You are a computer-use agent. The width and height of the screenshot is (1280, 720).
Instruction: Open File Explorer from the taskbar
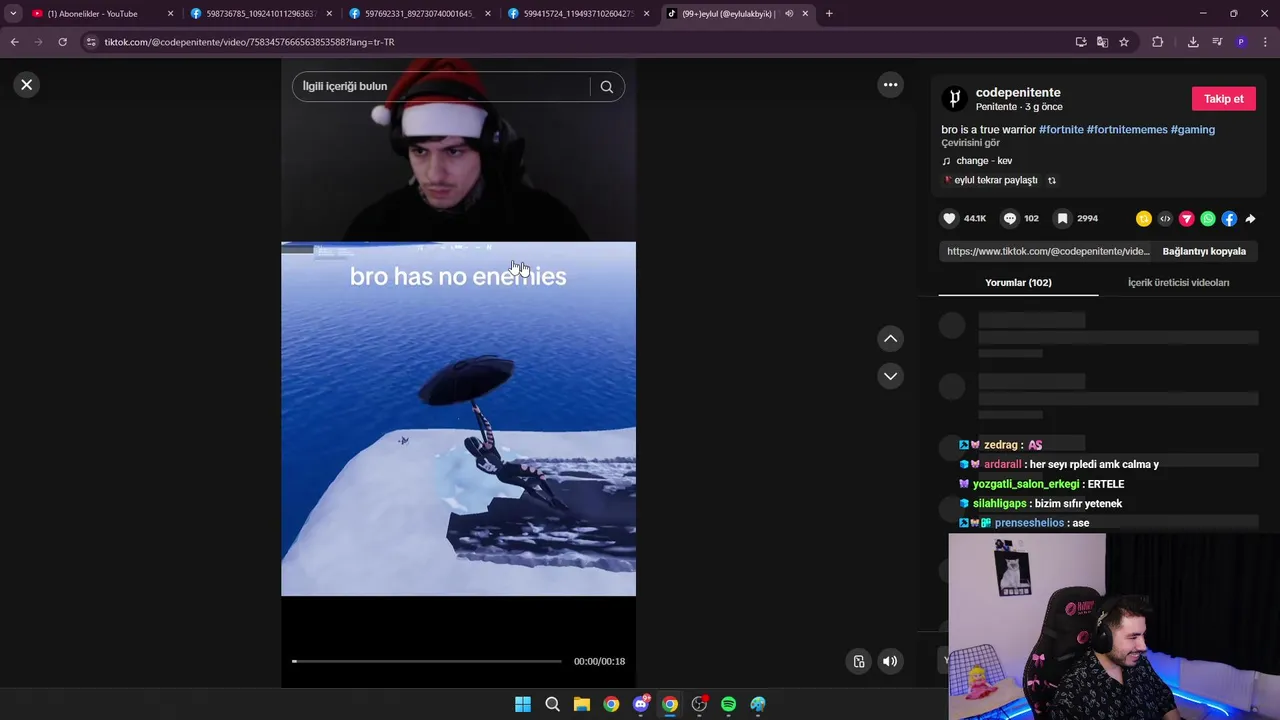[x=581, y=704]
